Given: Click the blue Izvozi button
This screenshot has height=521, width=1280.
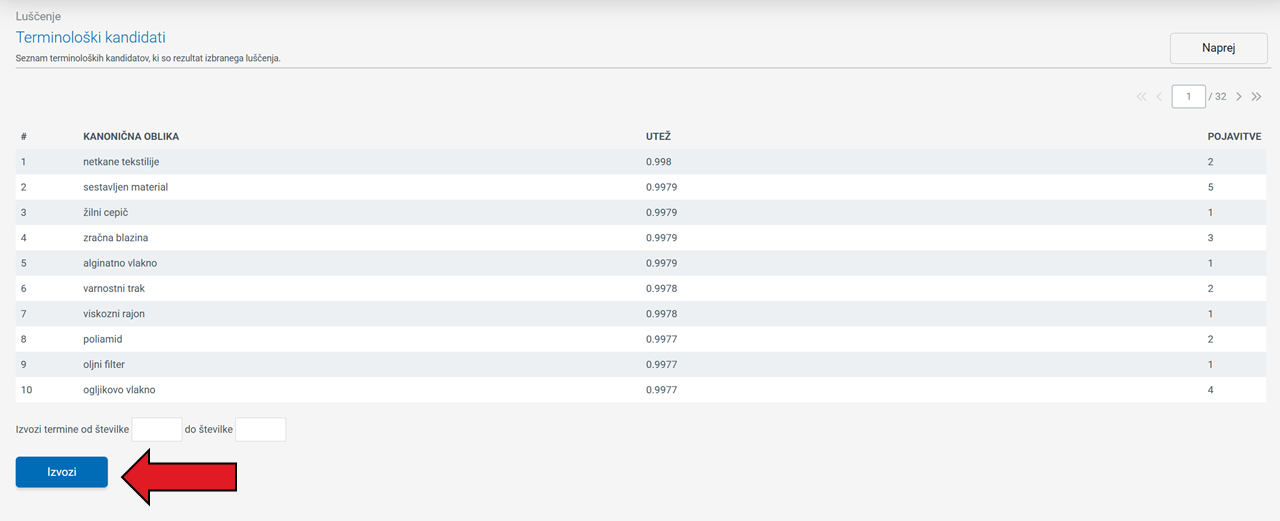Looking at the screenshot, I should (x=62, y=472).
